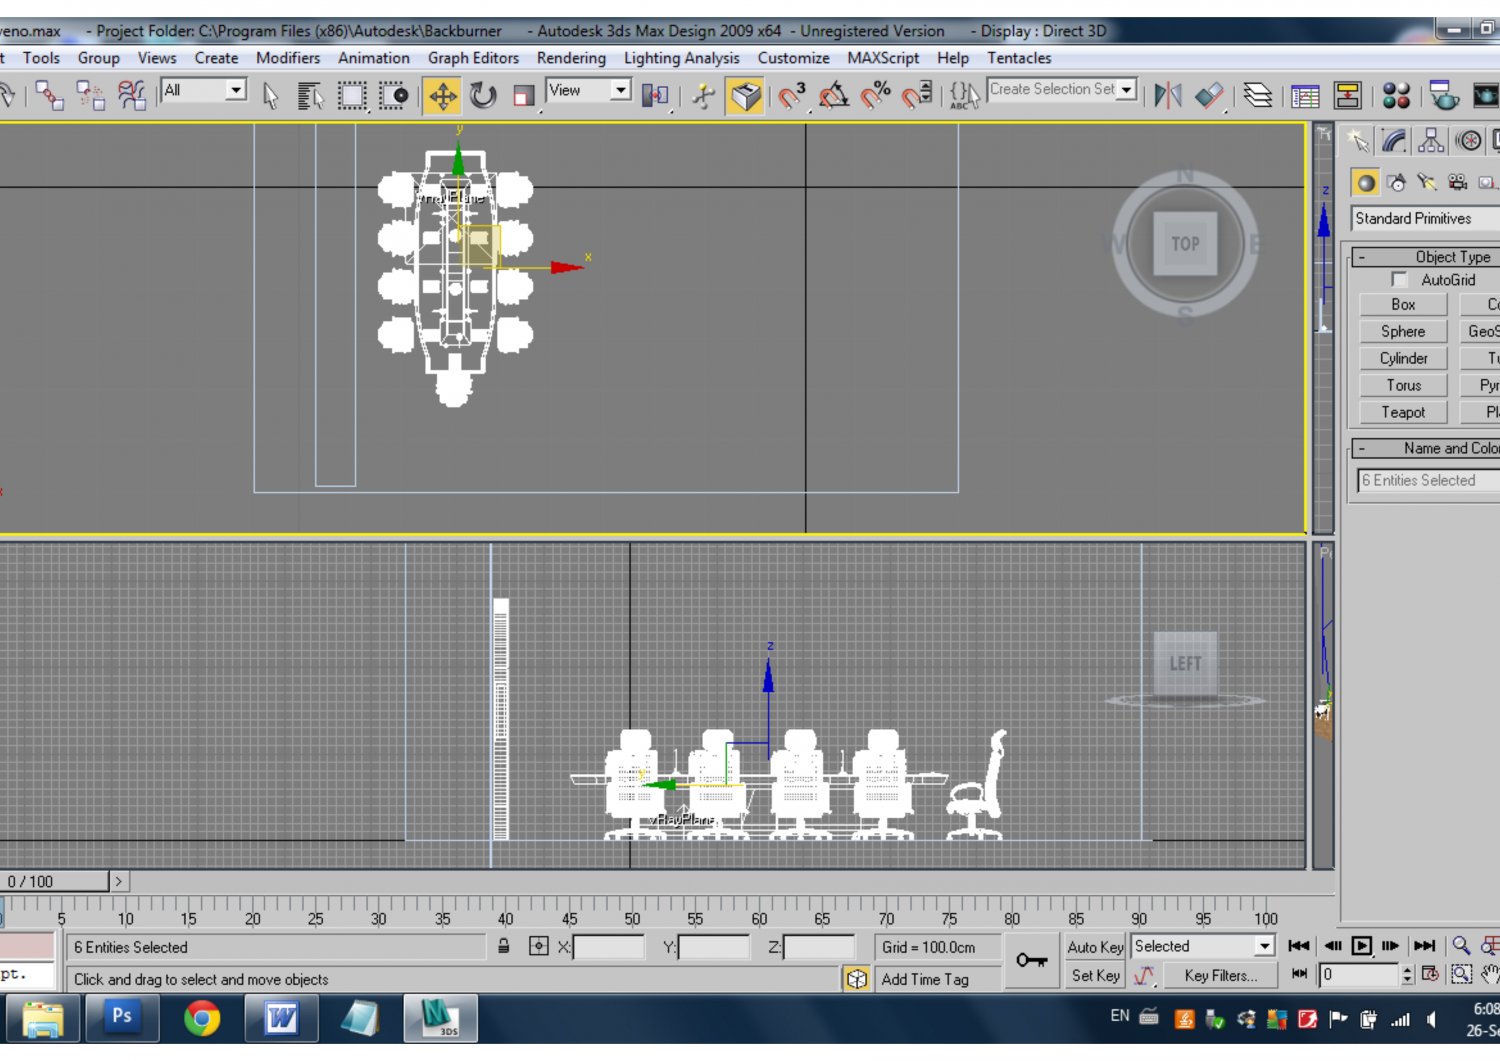
Task: Open the Standard Primitives dropdown
Action: coord(1421,218)
